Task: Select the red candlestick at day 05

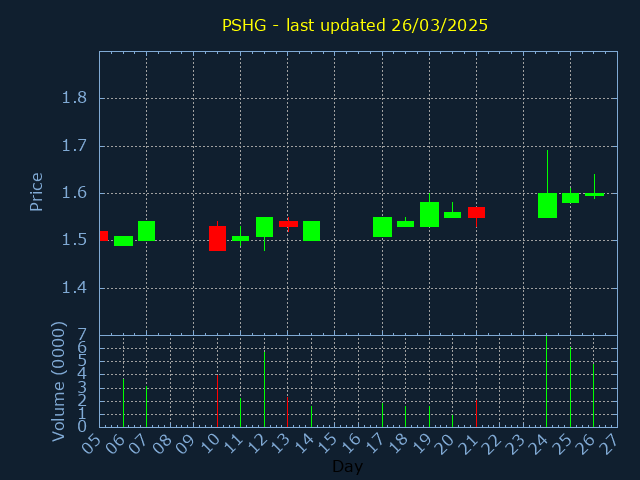Action: pyautogui.click(x=104, y=236)
